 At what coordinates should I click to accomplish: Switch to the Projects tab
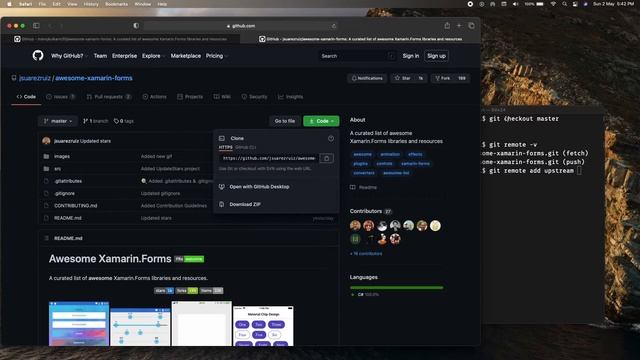point(190,97)
